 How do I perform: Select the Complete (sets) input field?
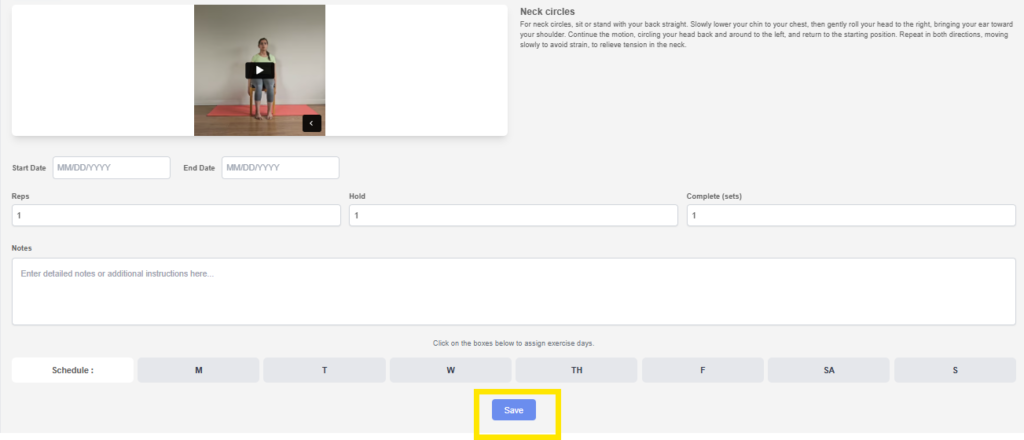click(x=851, y=215)
